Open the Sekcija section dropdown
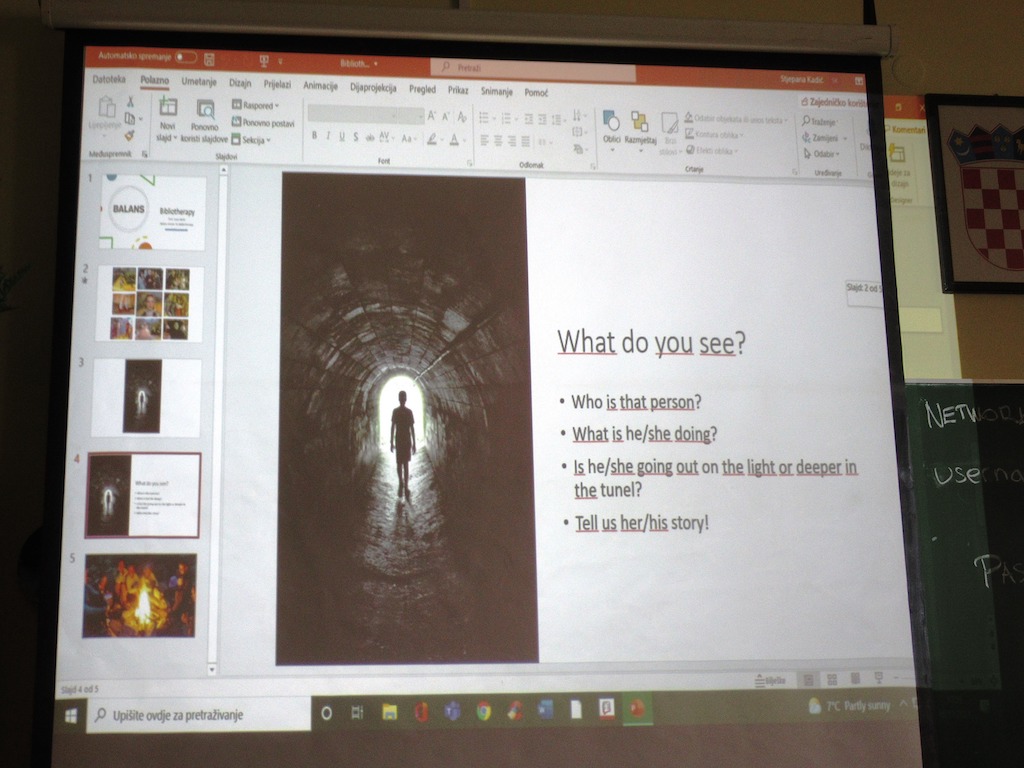This screenshot has width=1024, height=768. [x=251, y=140]
